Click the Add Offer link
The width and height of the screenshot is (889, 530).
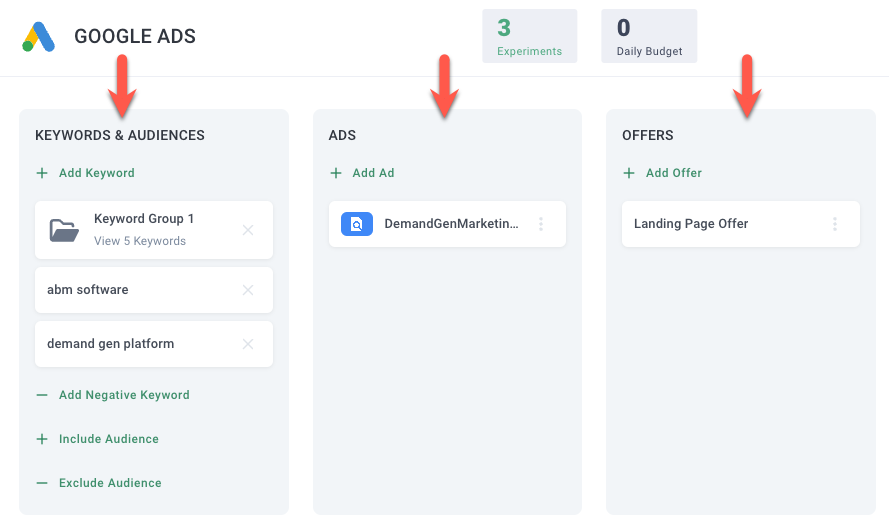(674, 173)
